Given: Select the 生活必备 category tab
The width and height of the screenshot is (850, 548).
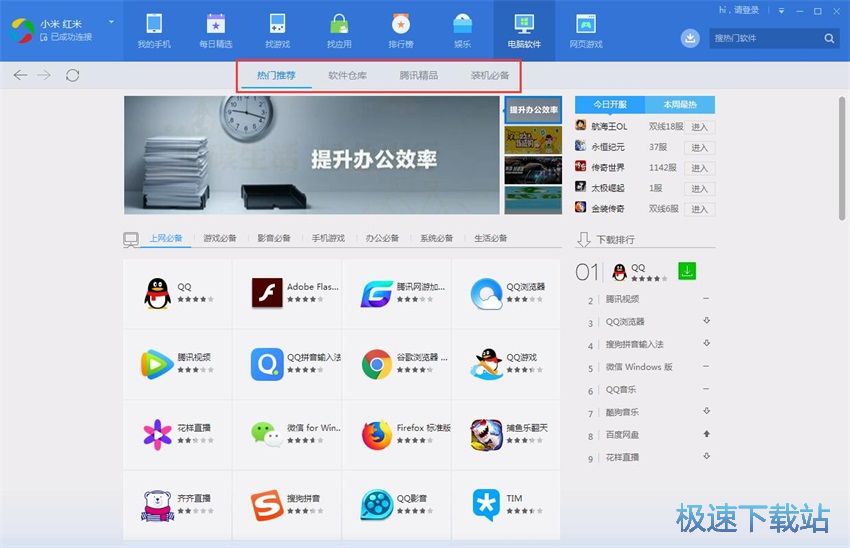Looking at the screenshot, I should (491, 238).
